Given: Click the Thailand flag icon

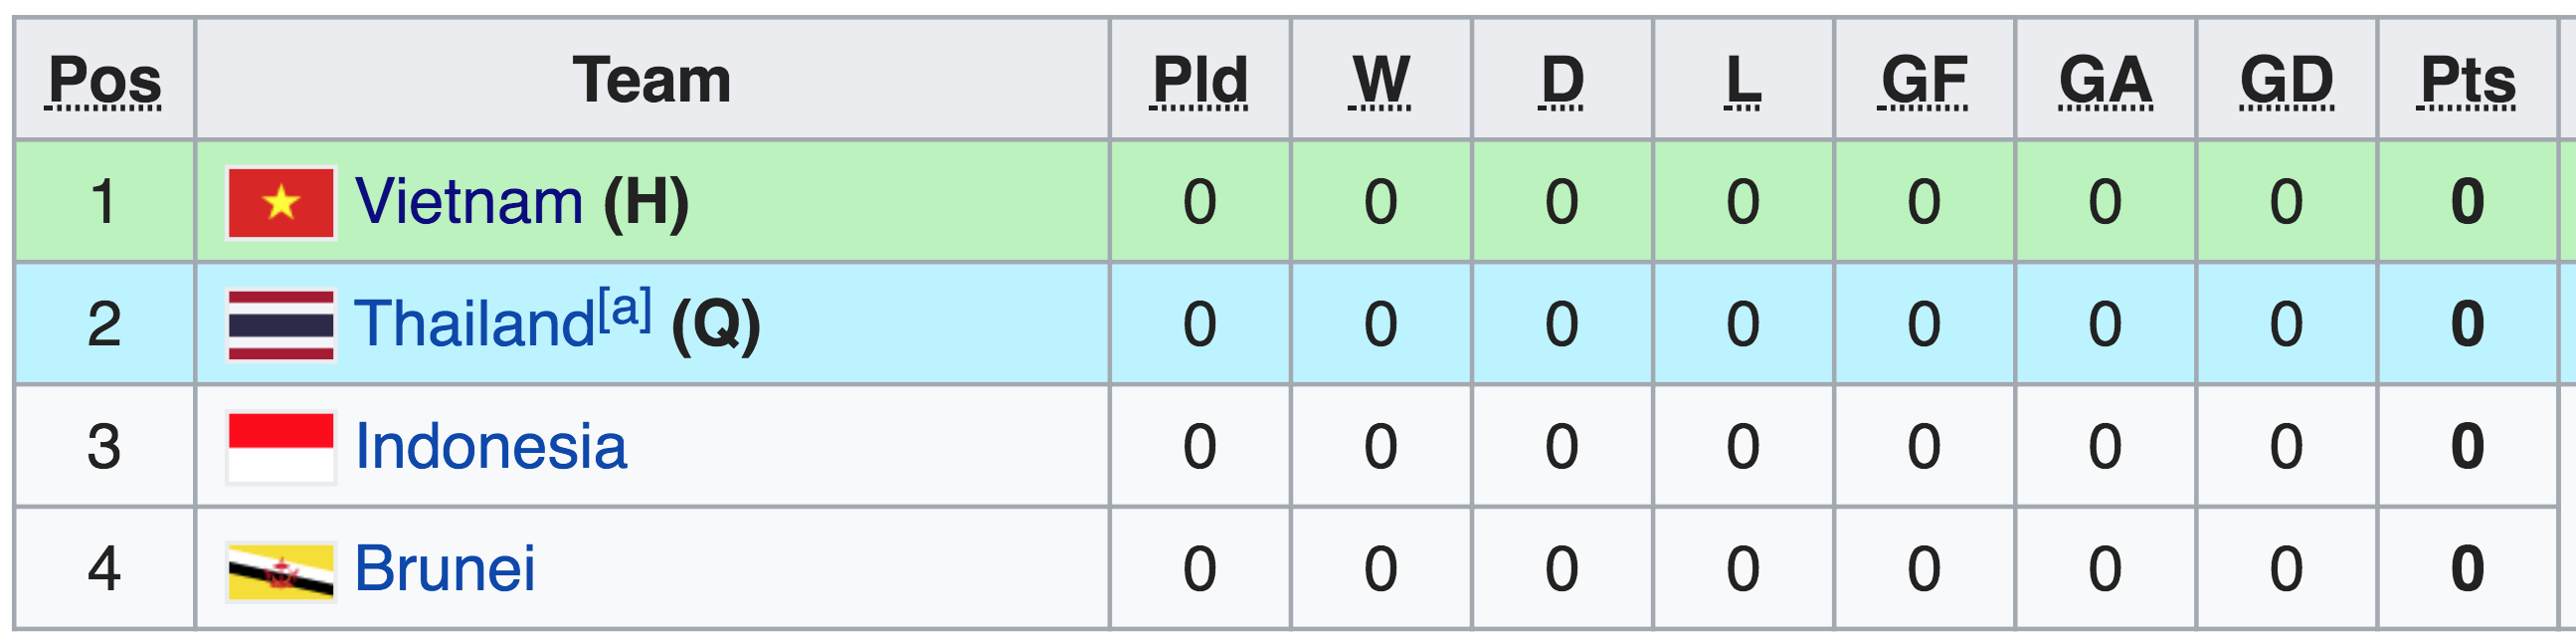Looking at the screenshot, I should [281, 325].
